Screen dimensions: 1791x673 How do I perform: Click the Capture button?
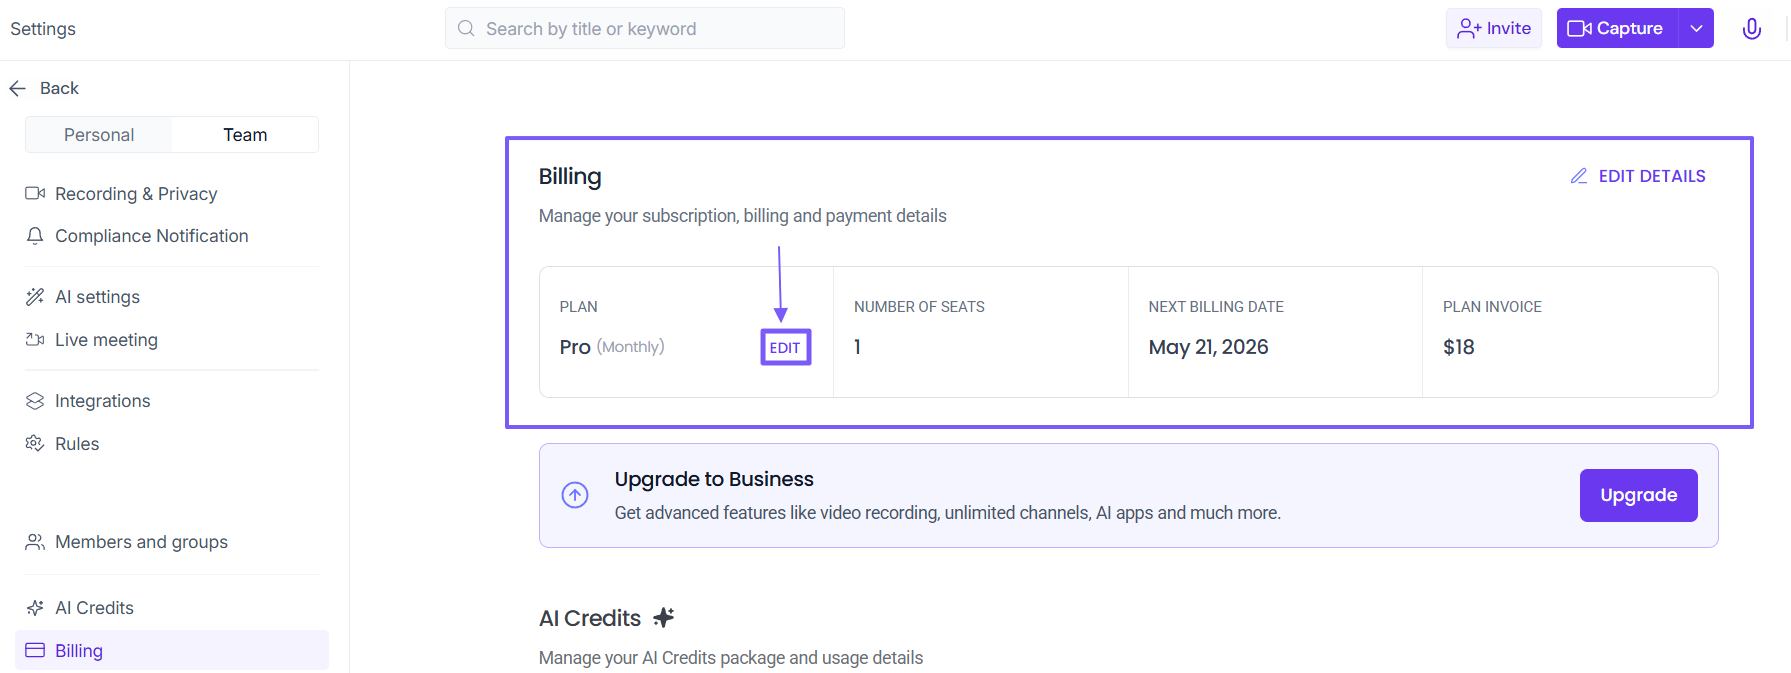click(1617, 28)
